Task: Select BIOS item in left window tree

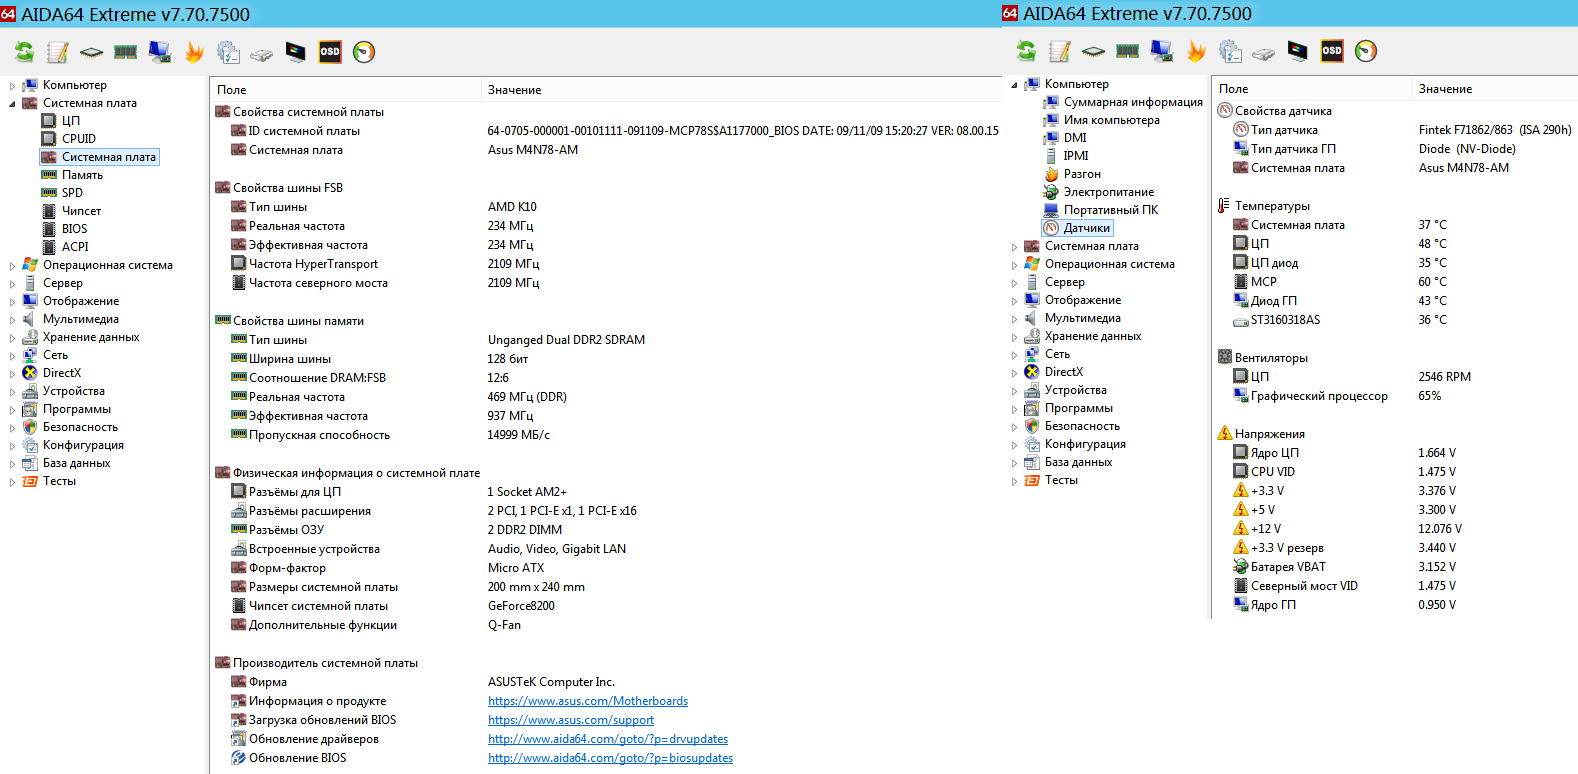Action: pos(74,229)
